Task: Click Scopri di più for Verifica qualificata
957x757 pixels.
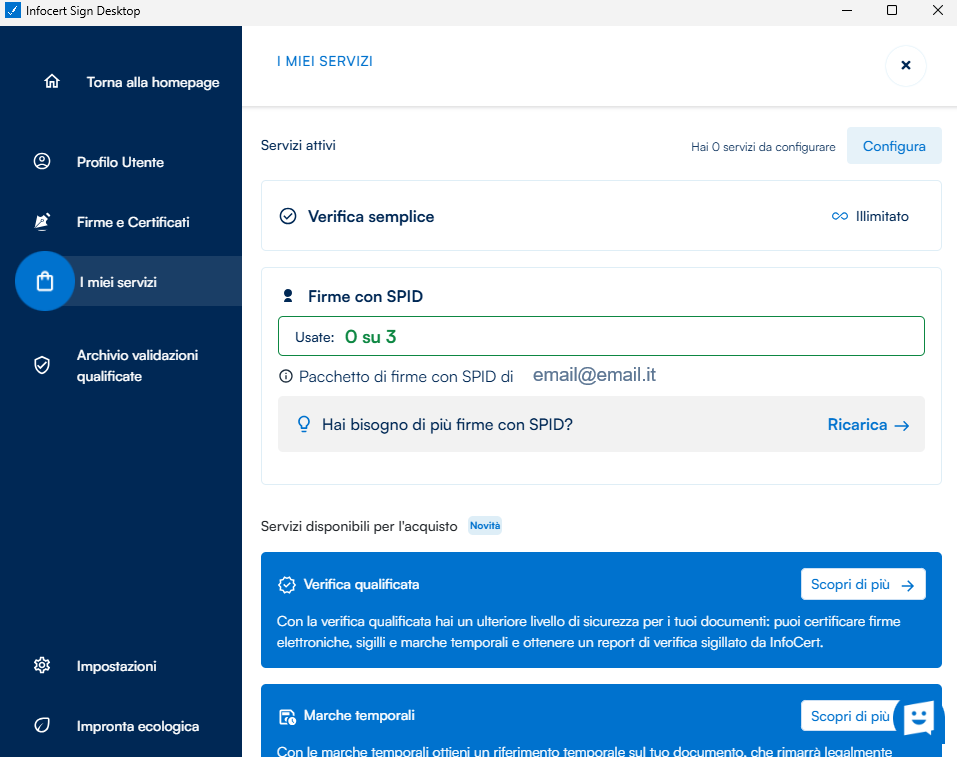Action: [x=863, y=584]
